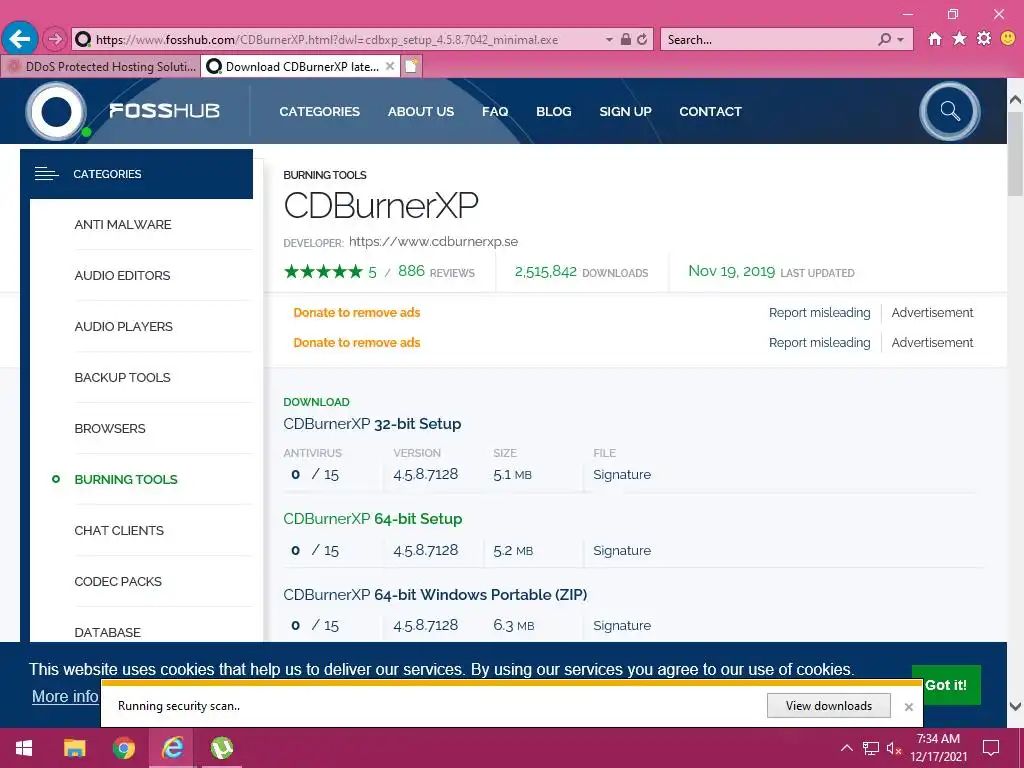Click the browser Forward arrow button

55,39
